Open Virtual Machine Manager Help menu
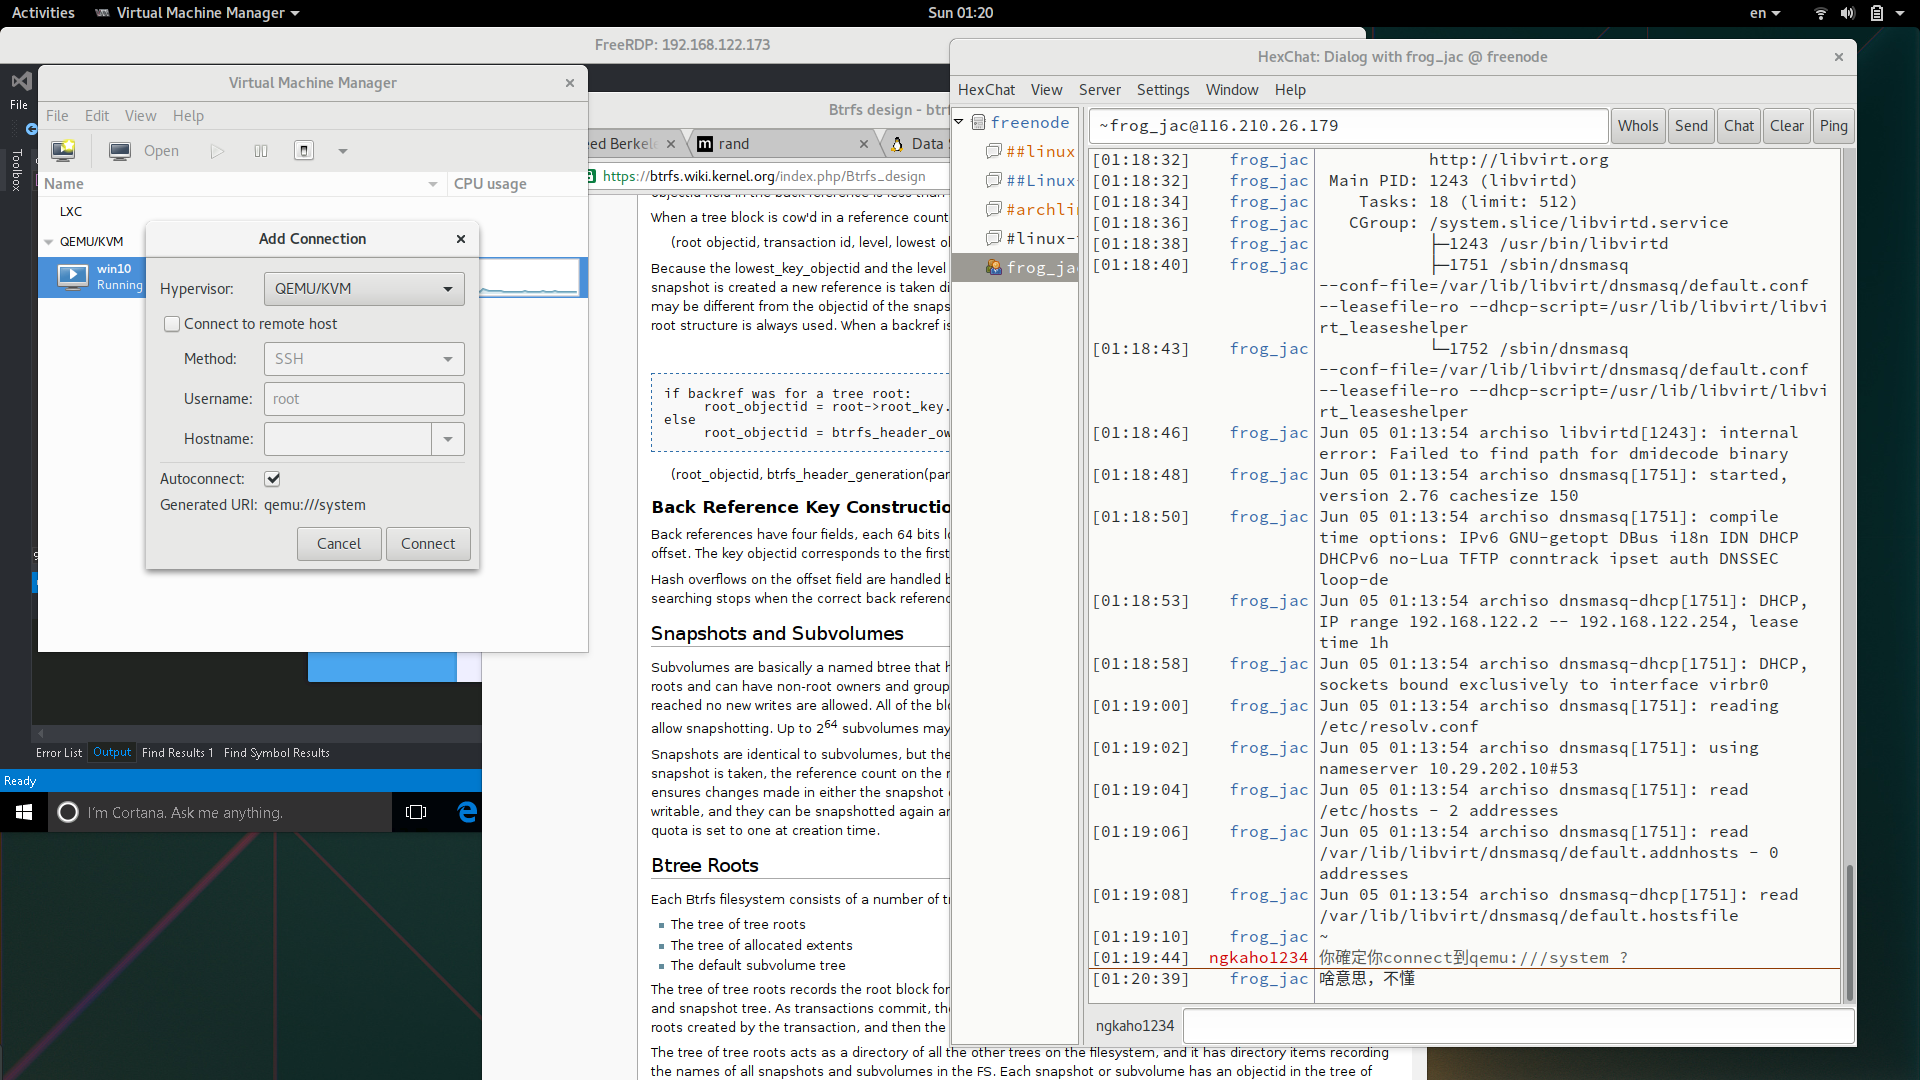This screenshot has width=1920, height=1080. tap(188, 116)
